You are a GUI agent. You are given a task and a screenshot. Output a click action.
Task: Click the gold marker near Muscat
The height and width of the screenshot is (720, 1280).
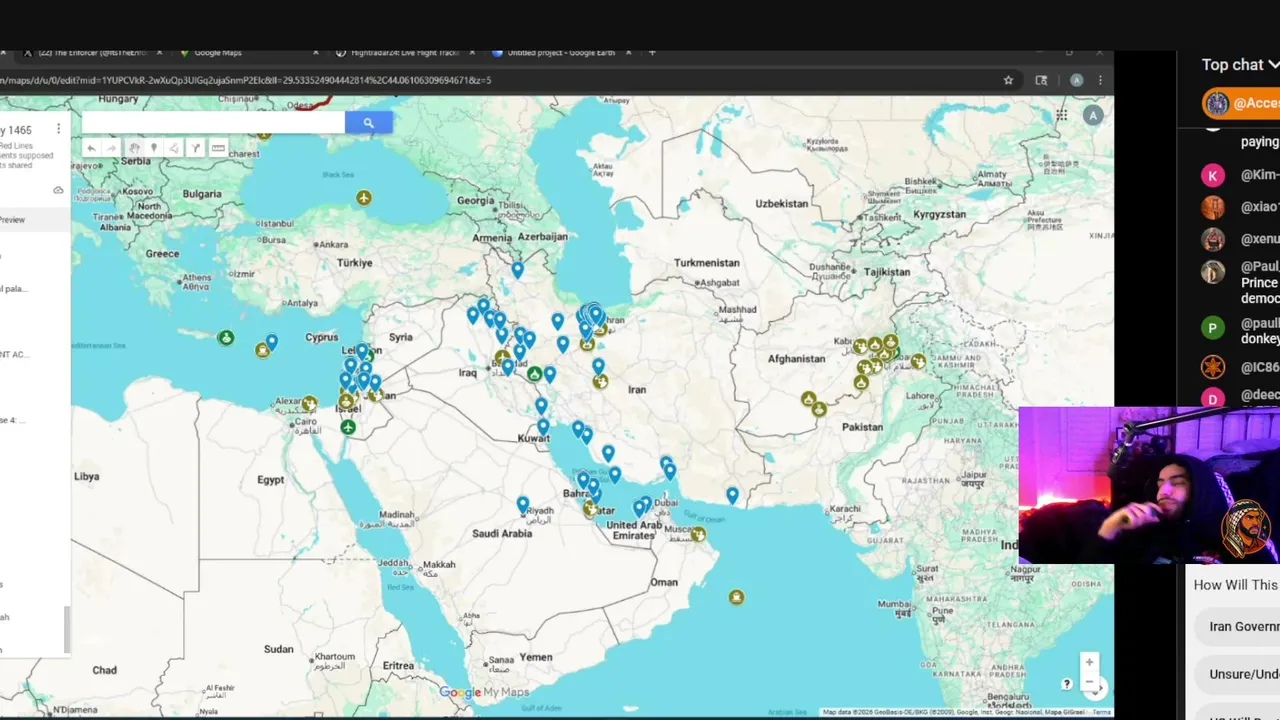click(698, 535)
